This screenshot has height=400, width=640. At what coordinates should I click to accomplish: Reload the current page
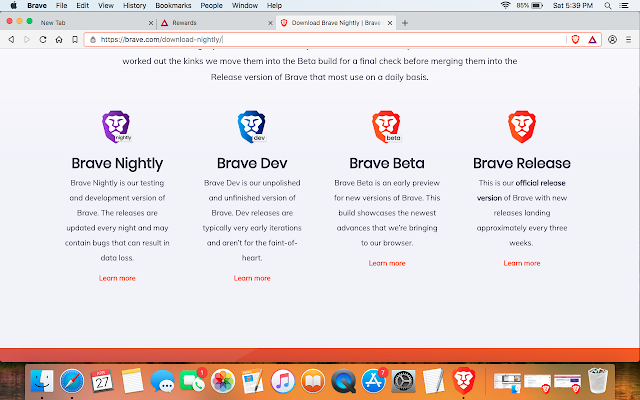pyautogui.click(x=43, y=40)
